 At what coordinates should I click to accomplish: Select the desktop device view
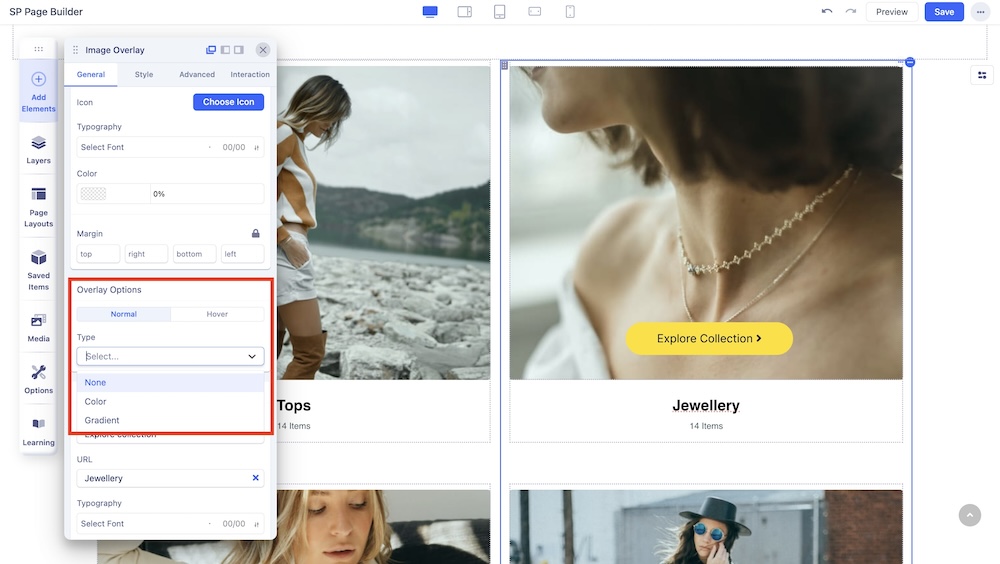coord(430,12)
